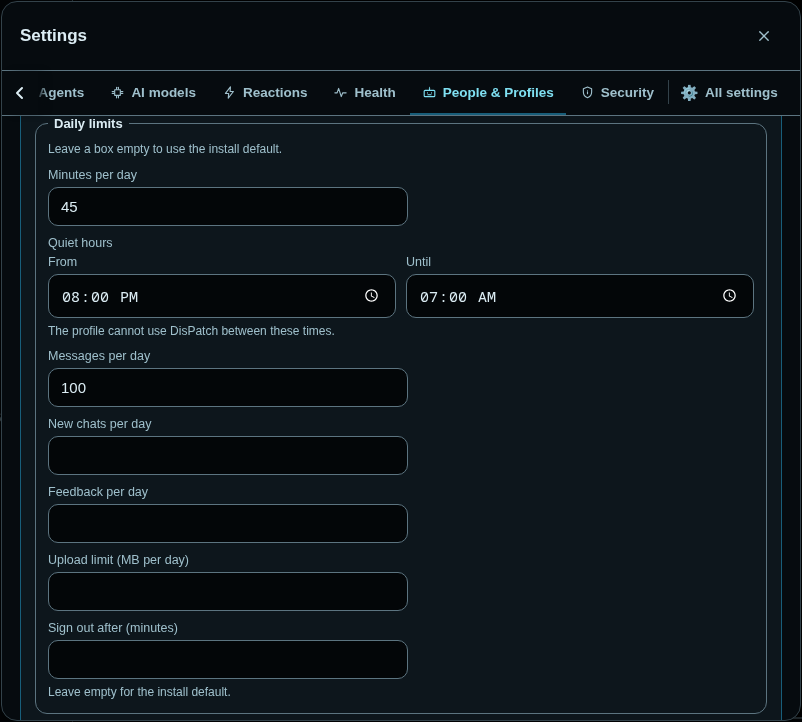Switch to the AI models tab
Image resolution: width=802 pixels, height=722 pixels.
(x=153, y=93)
